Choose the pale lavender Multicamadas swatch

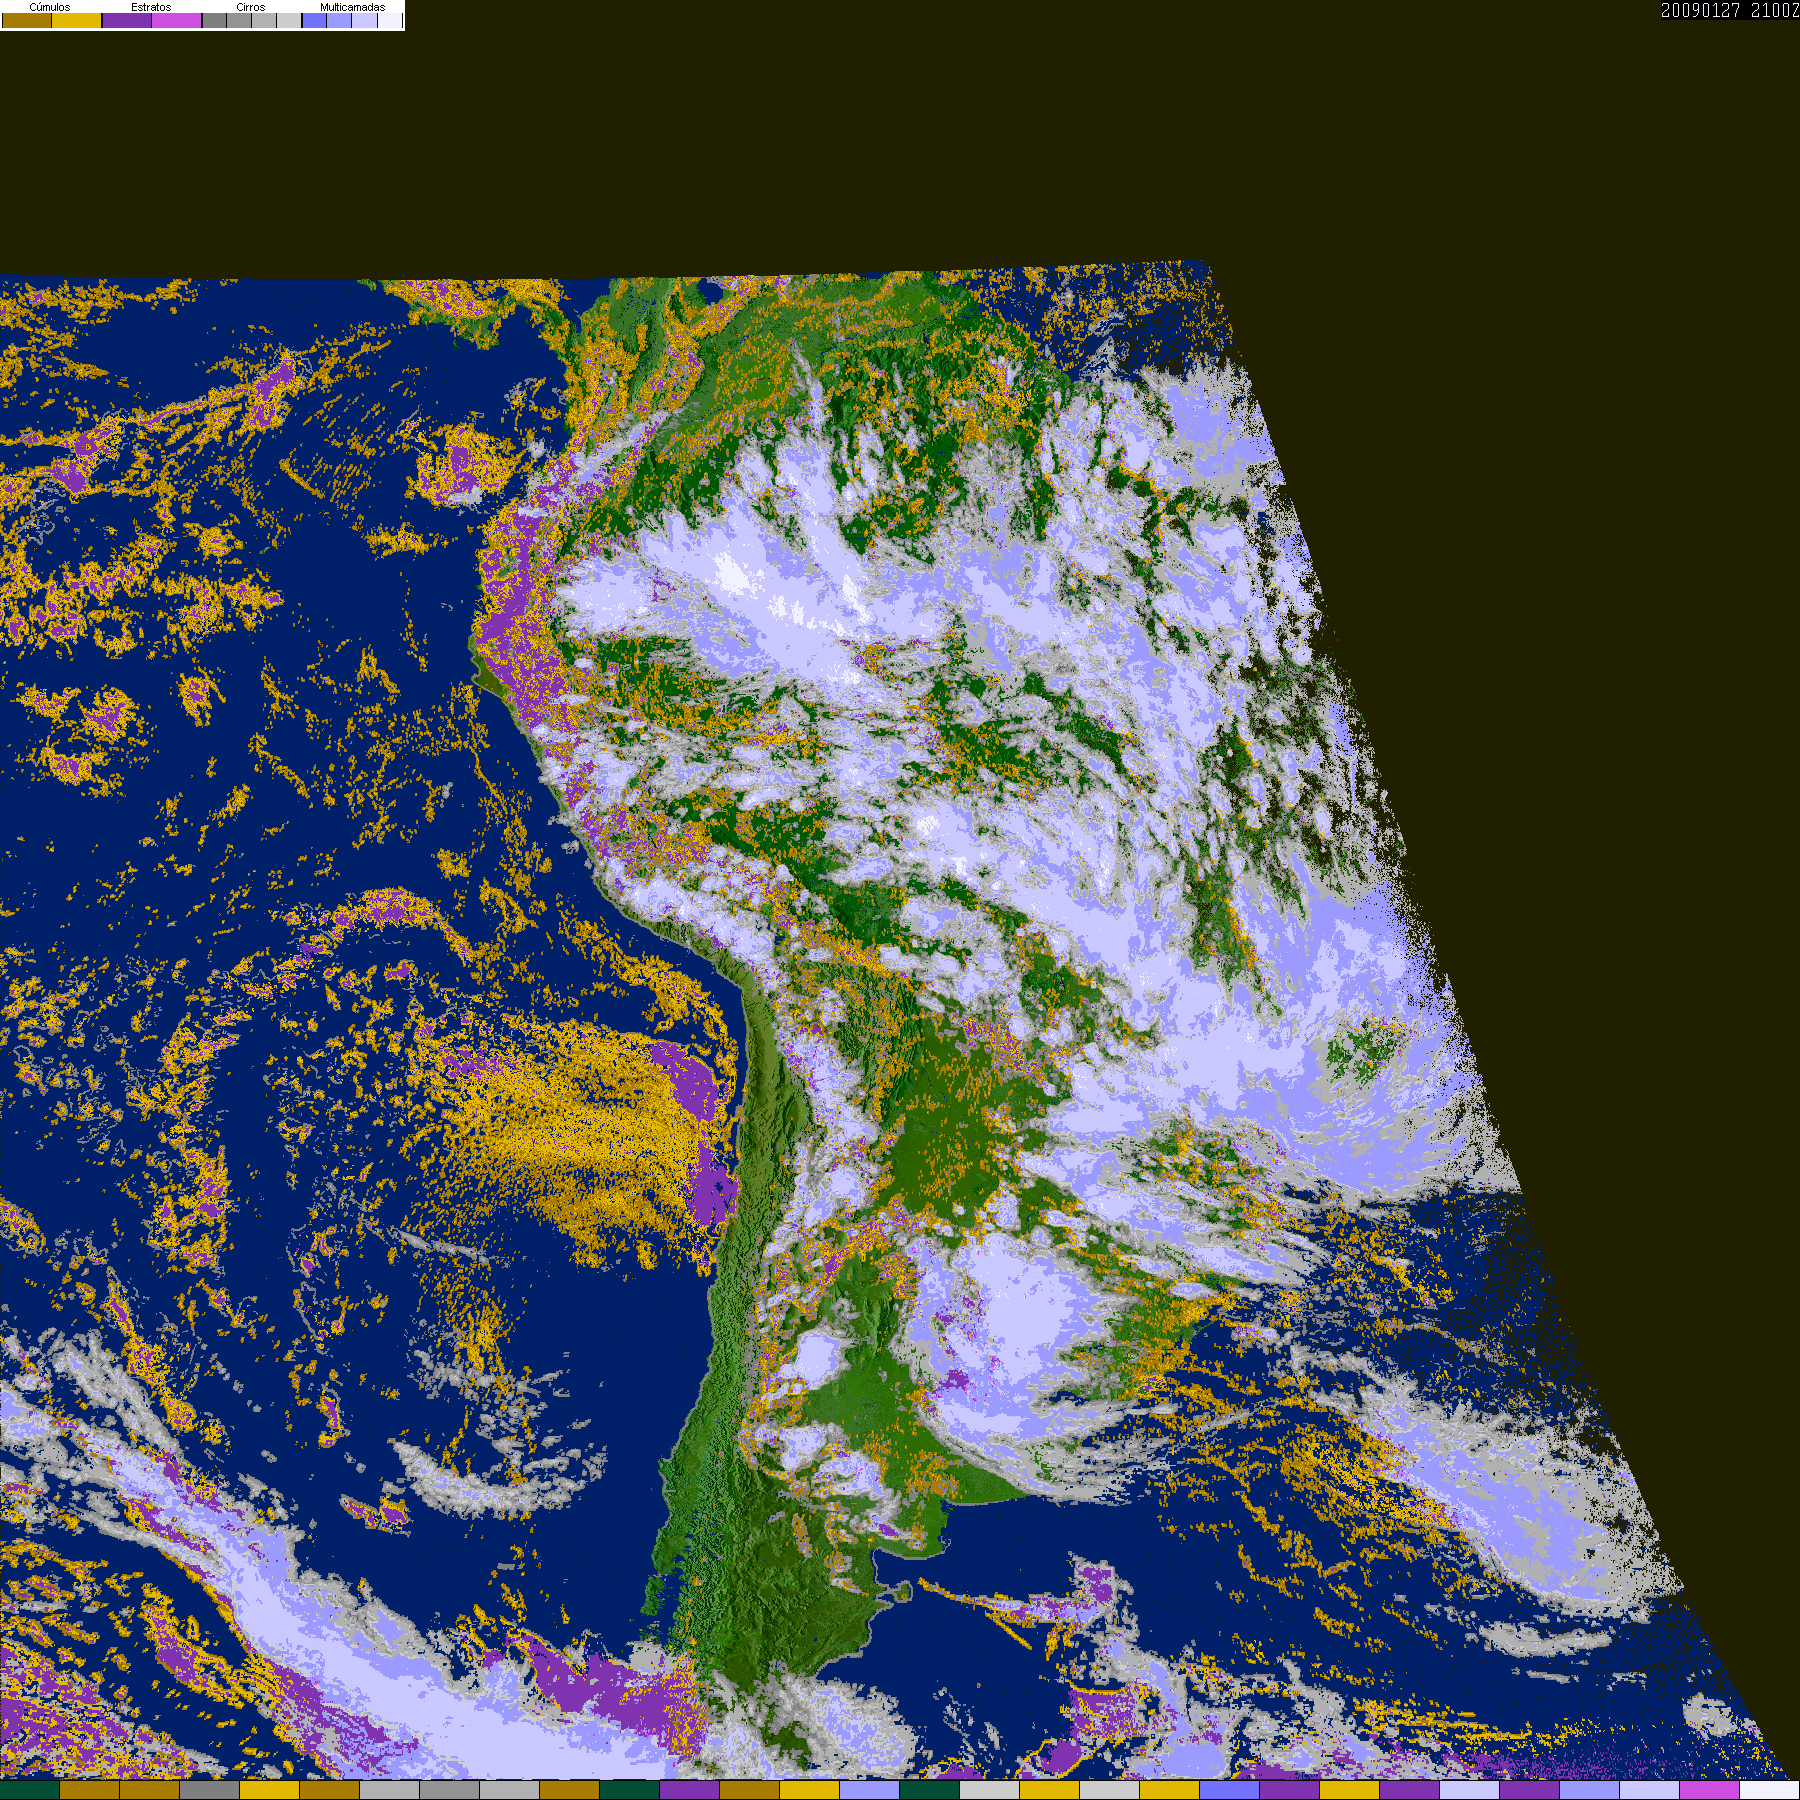(364, 20)
